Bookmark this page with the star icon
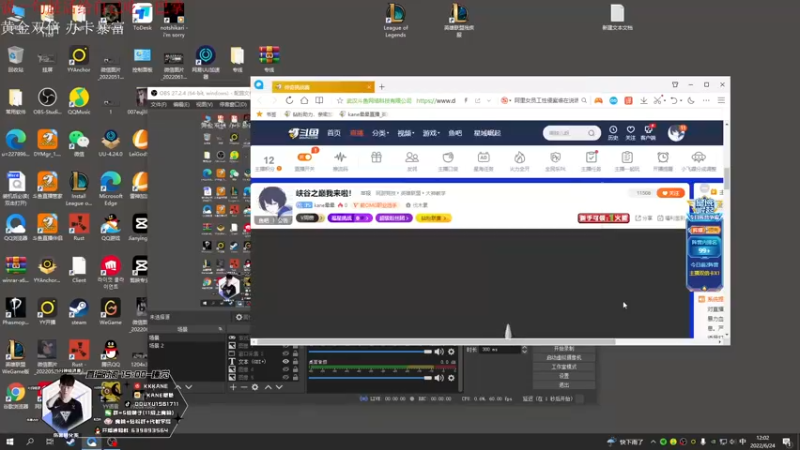 tap(340, 101)
